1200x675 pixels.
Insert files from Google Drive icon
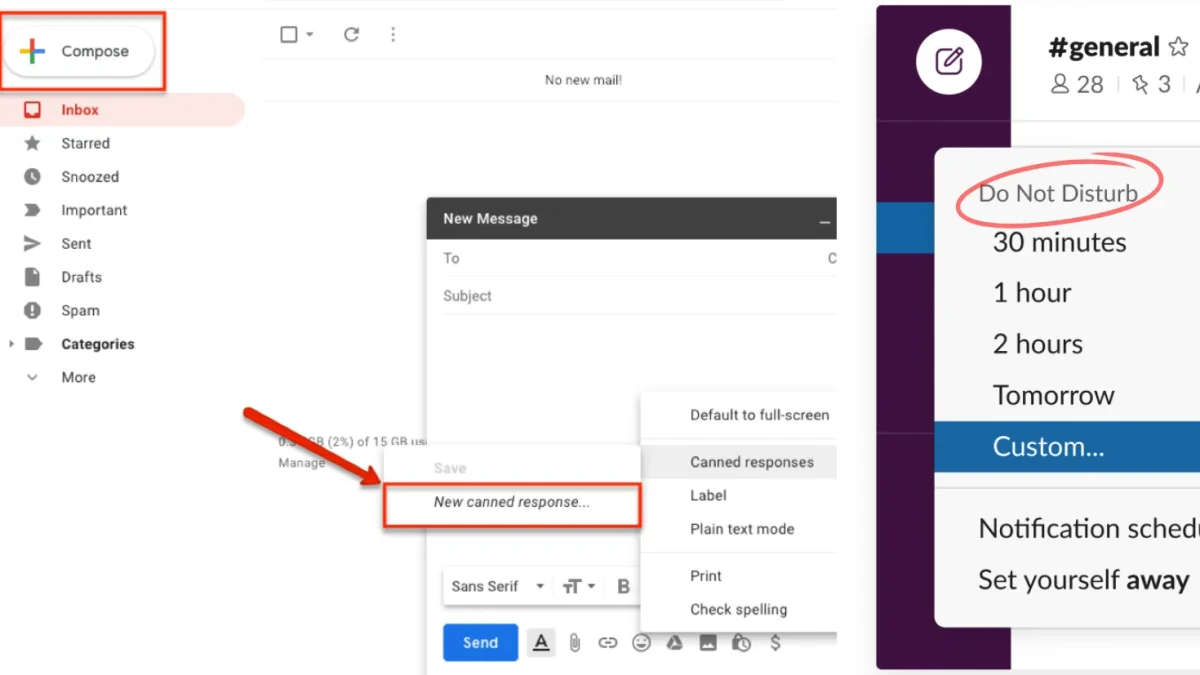(674, 643)
